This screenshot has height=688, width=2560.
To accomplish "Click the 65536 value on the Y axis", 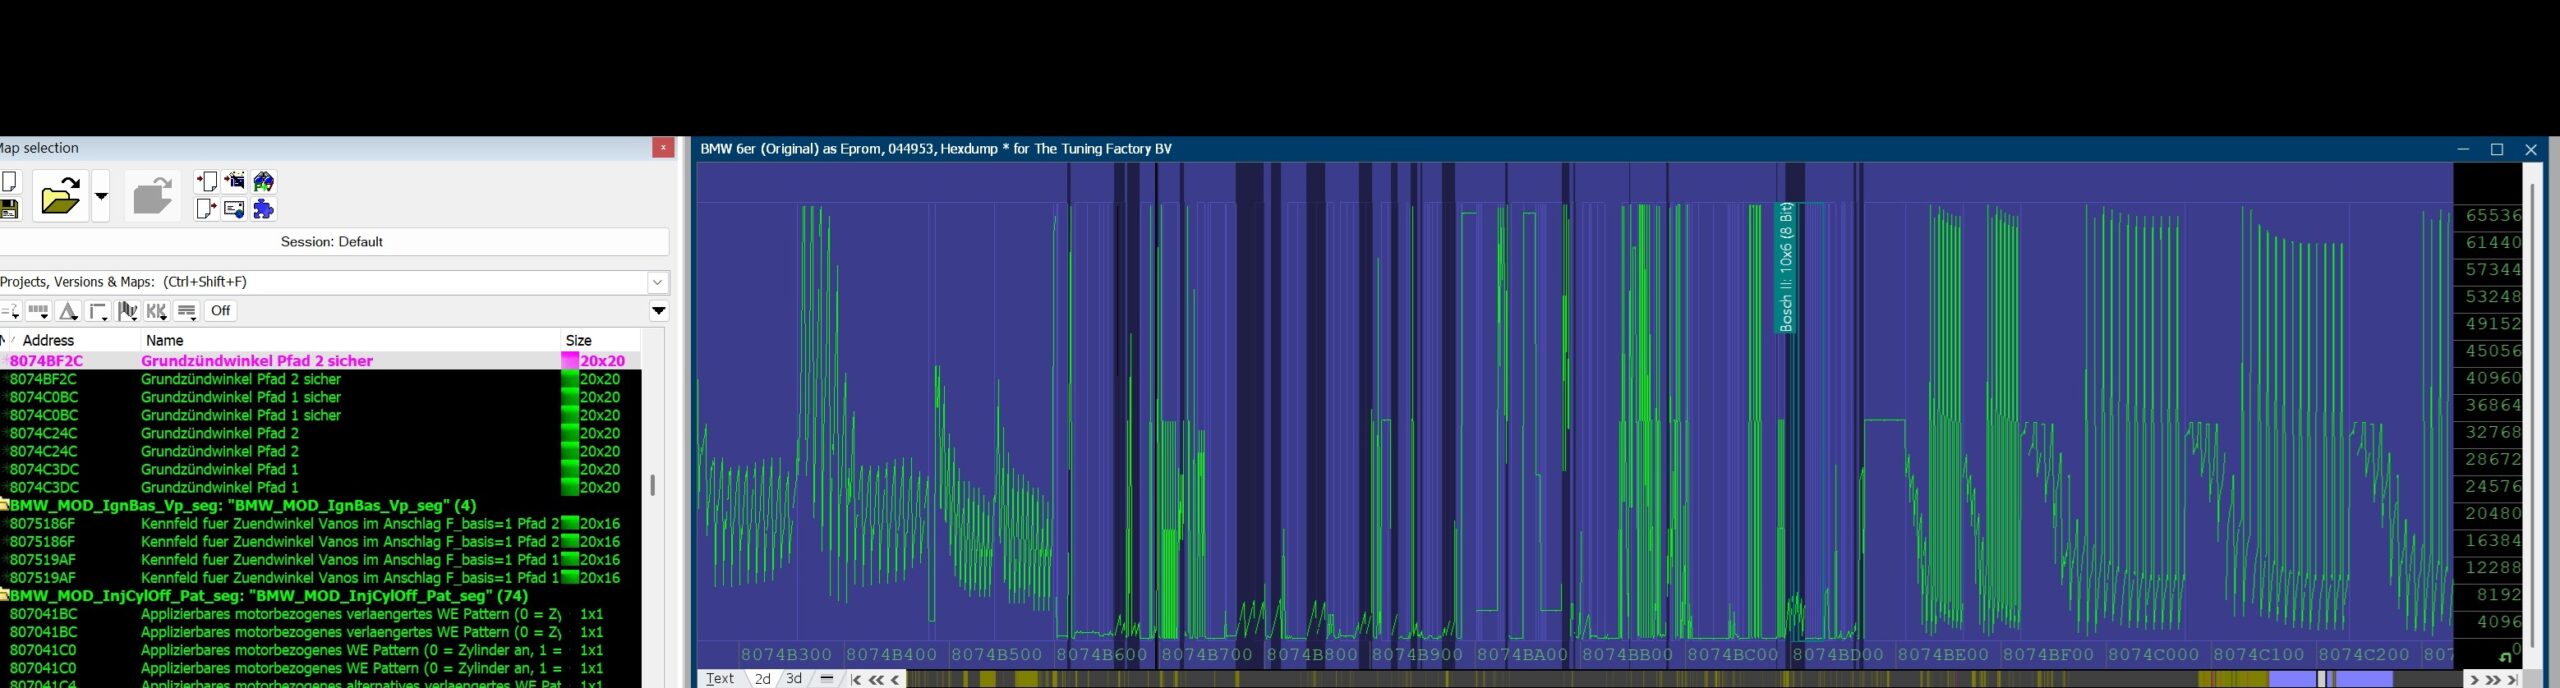I will (2493, 216).
